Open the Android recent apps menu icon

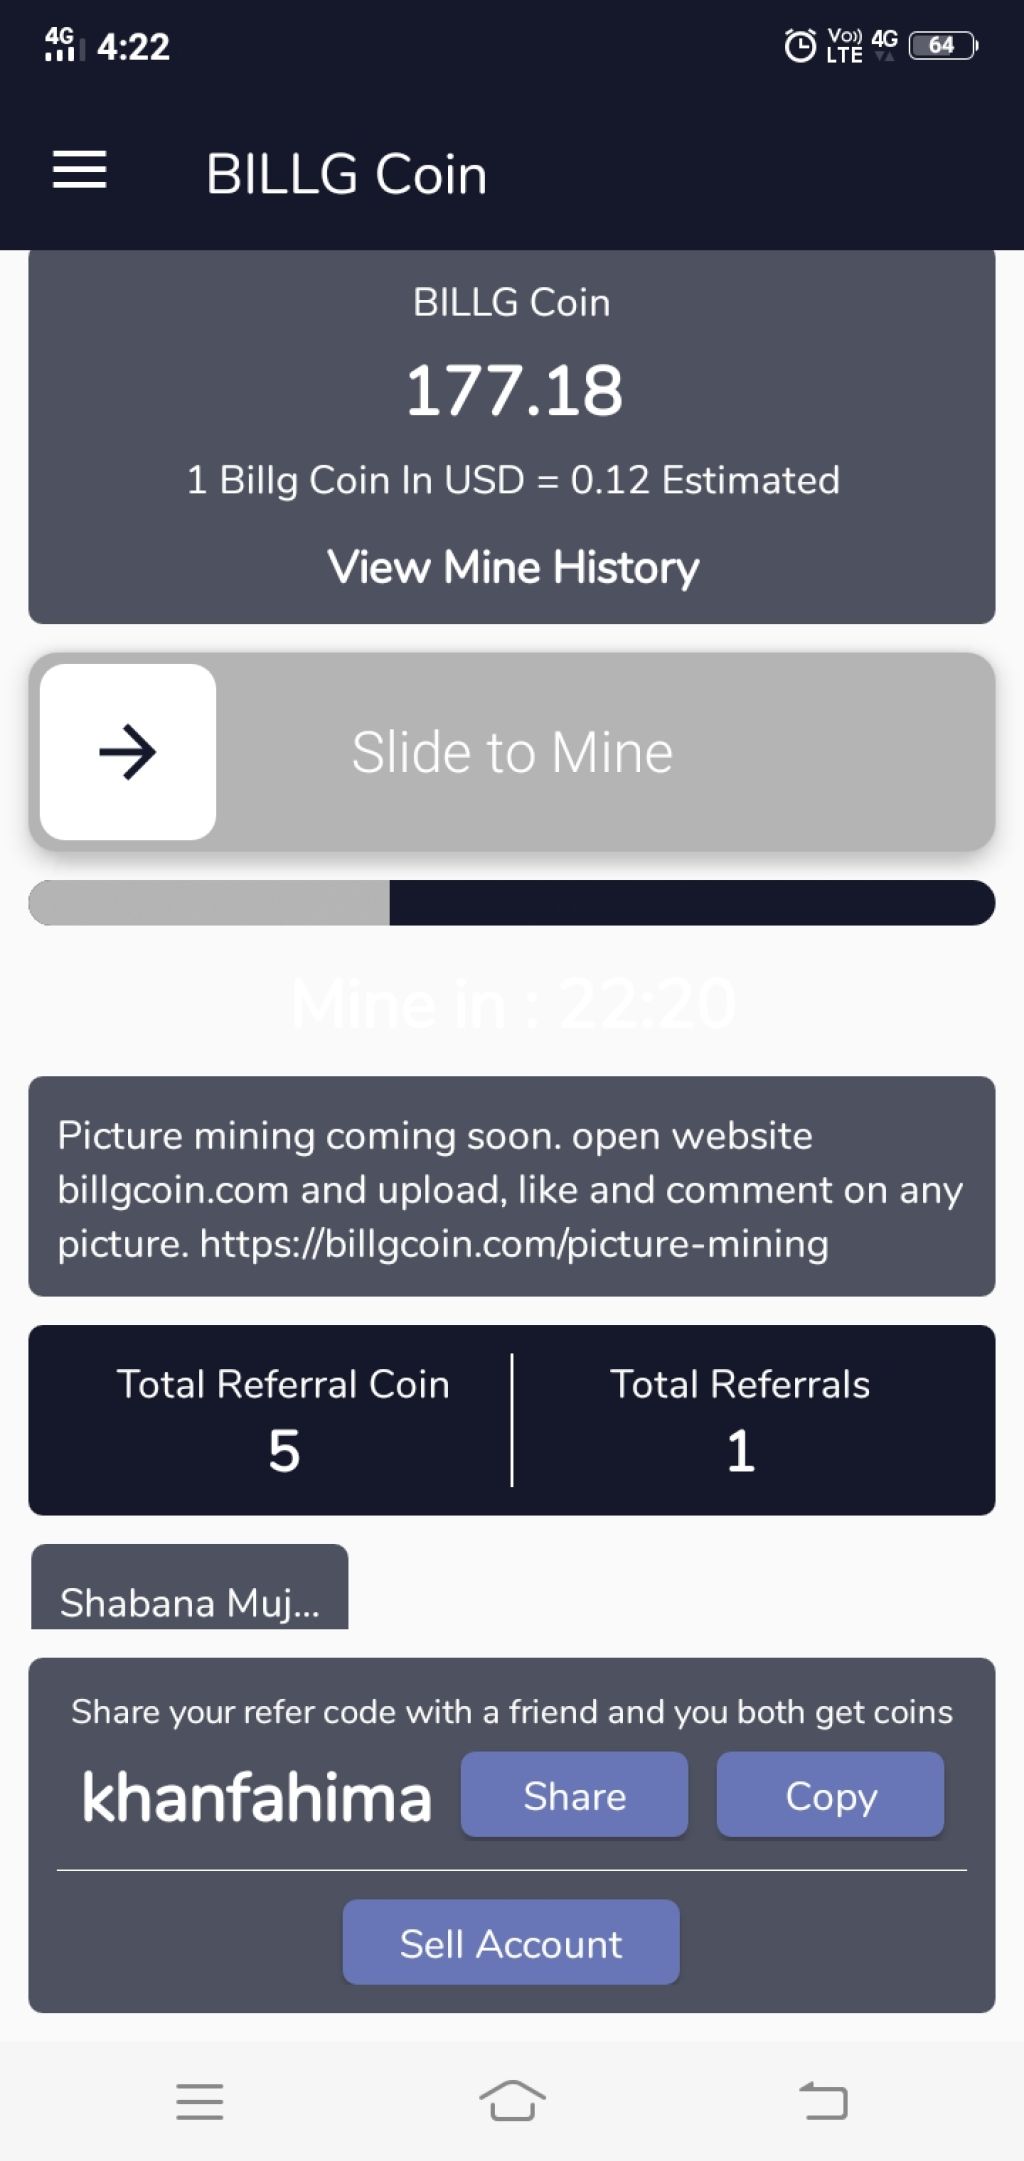coord(199,2101)
